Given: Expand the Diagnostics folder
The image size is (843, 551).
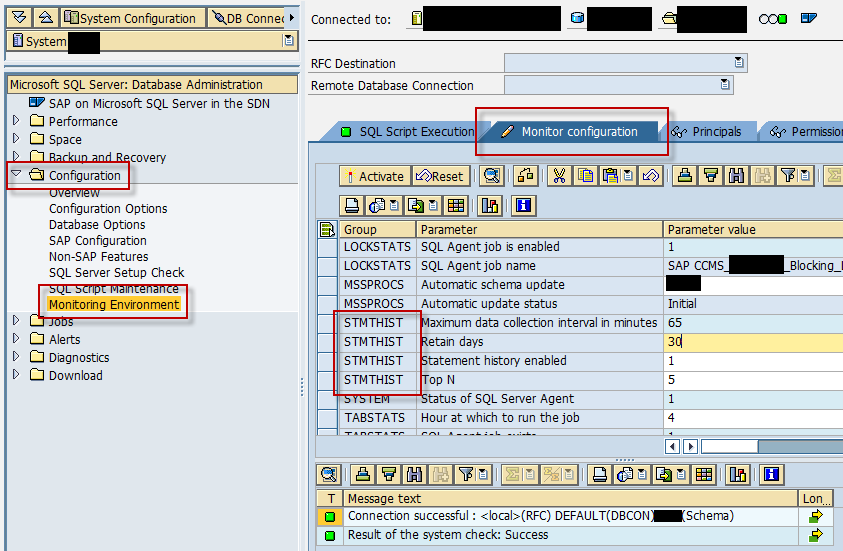Looking at the screenshot, I should point(16,356).
